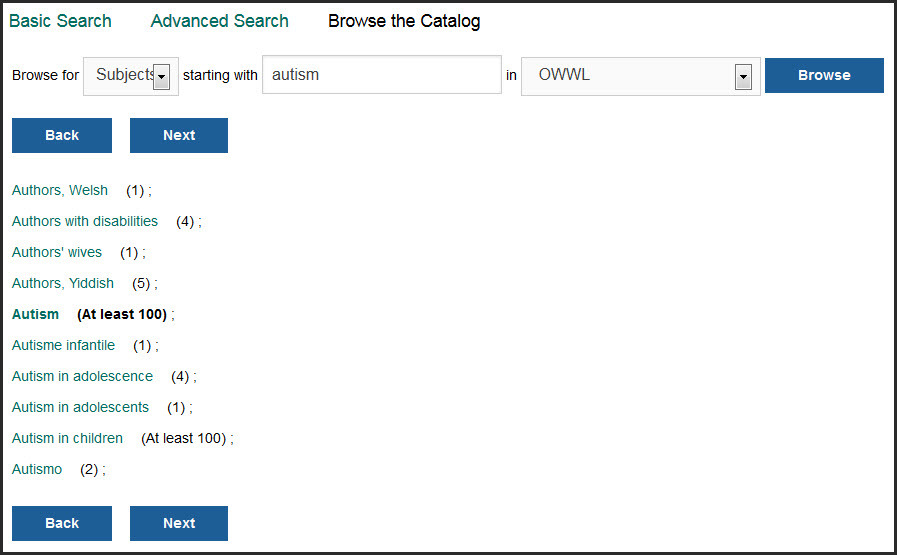Open the 'Authors, Welsh' subject link
897x555 pixels.
click(x=60, y=191)
